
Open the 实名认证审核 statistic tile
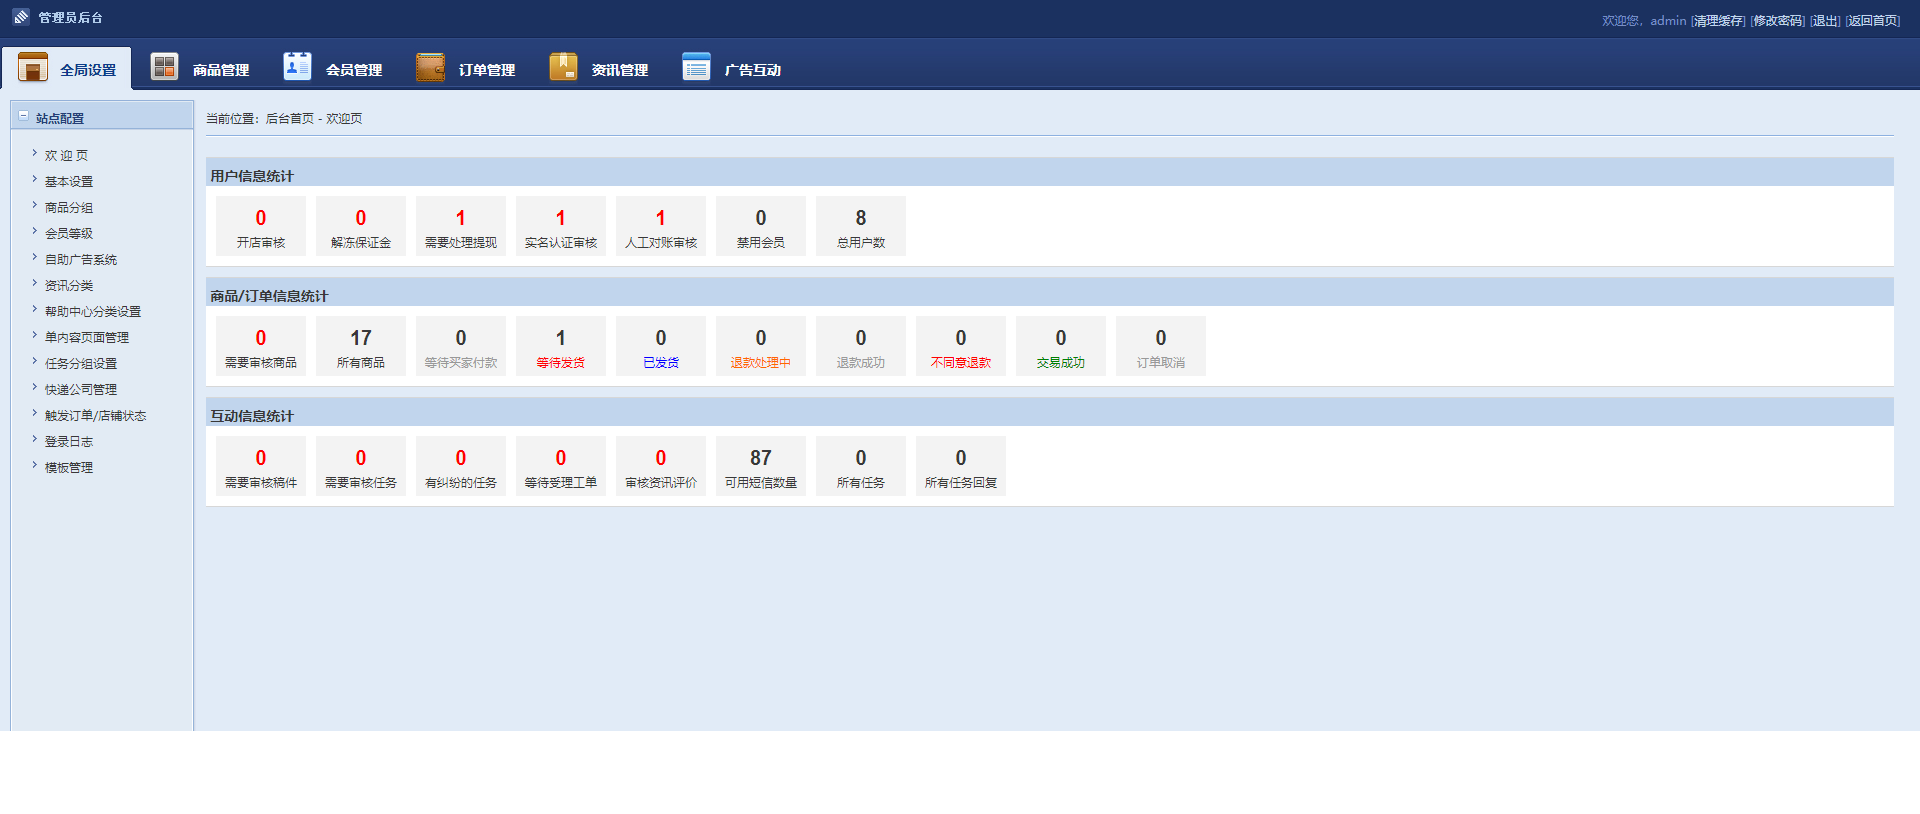tap(560, 227)
